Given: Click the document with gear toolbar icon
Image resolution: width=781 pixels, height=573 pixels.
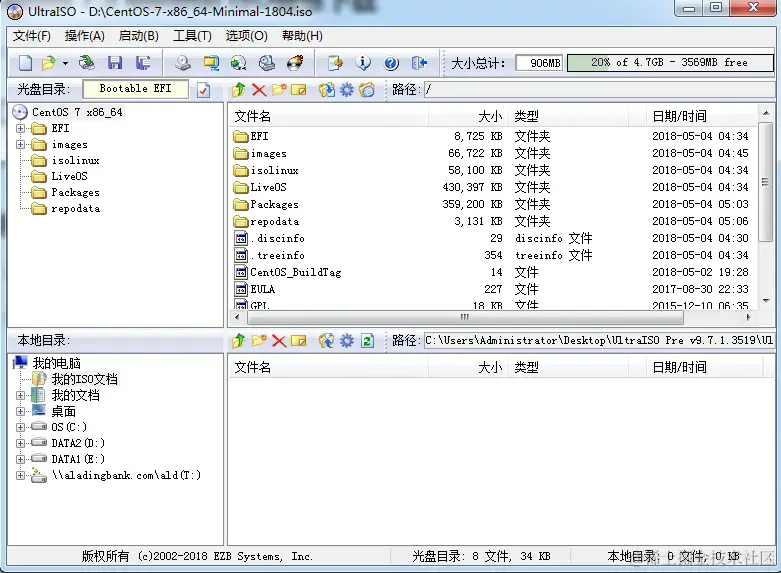Looking at the screenshot, I should click(x=335, y=63).
